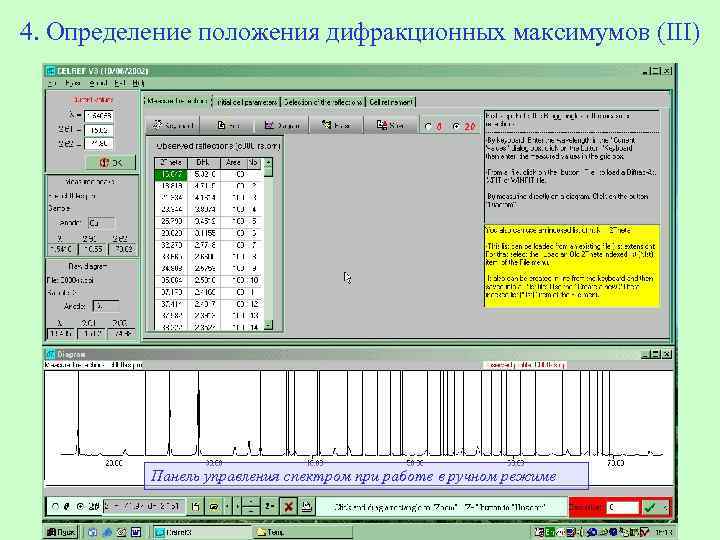
Task: Click the File load button with page icon
Action: point(228,124)
